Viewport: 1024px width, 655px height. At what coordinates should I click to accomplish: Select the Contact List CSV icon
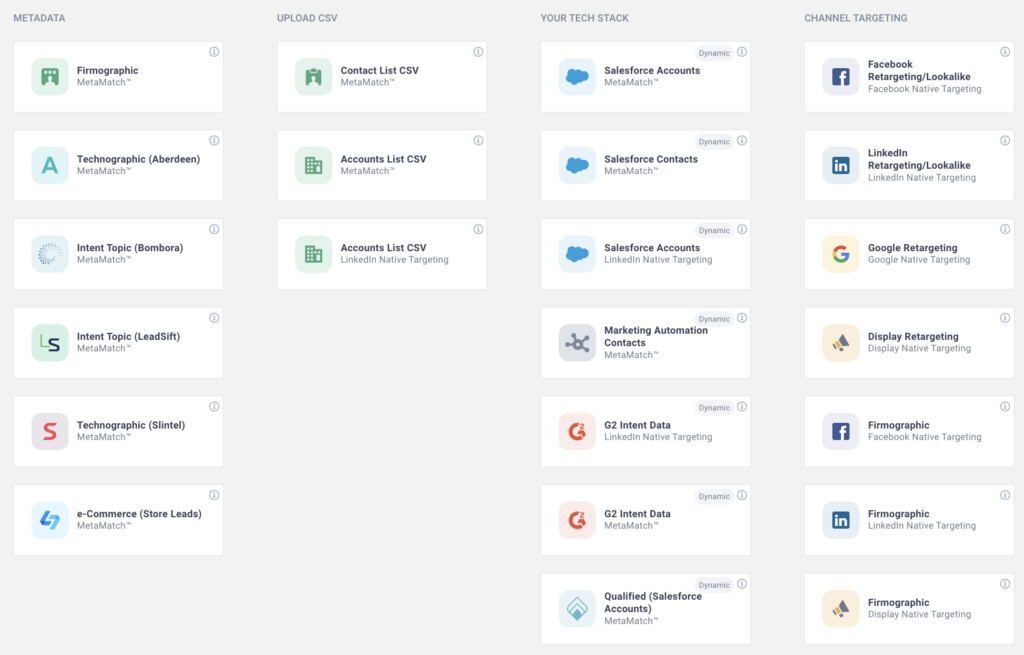[313, 76]
